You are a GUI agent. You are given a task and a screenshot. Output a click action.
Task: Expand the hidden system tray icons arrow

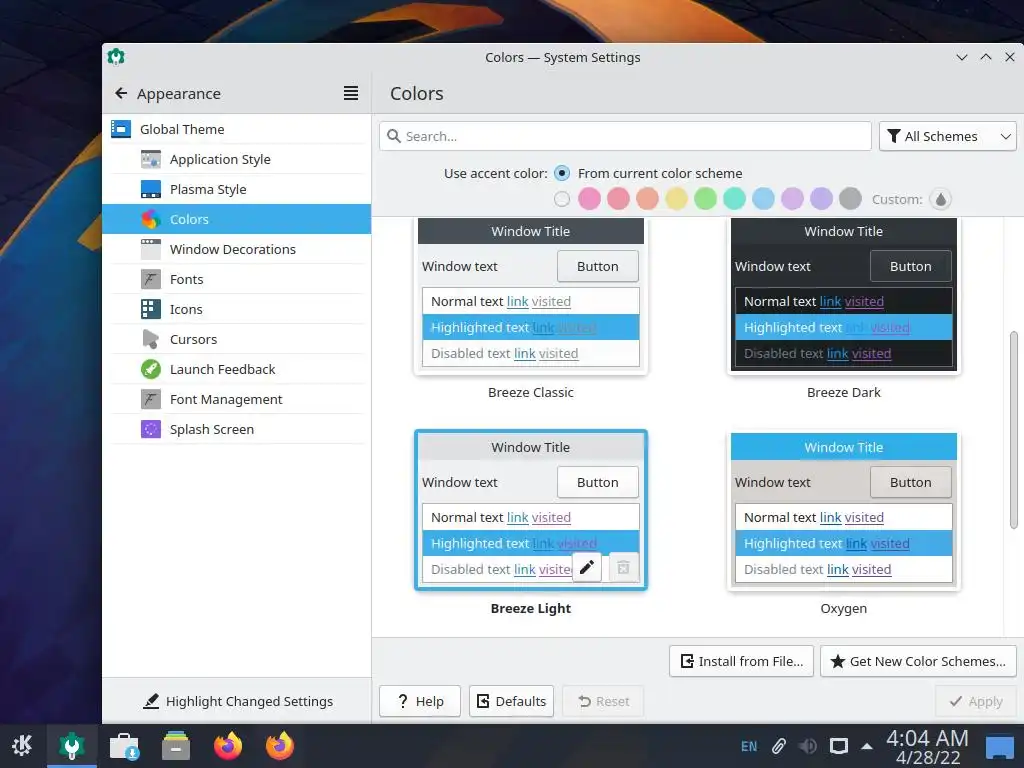(x=867, y=746)
